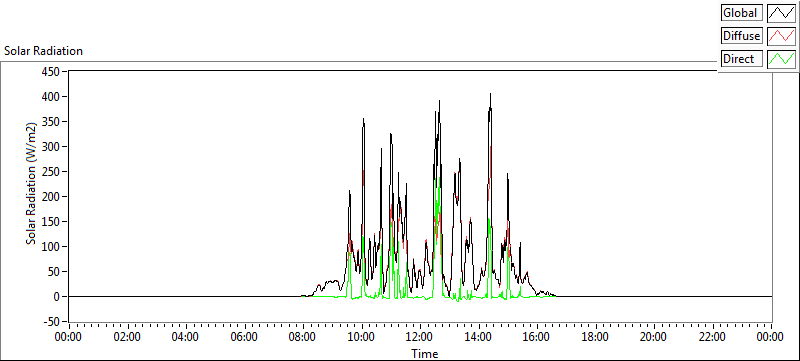Click the Solar Radiation (W/m2) axis label
This screenshot has height=361, width=800.
click(x=32, y=184)
